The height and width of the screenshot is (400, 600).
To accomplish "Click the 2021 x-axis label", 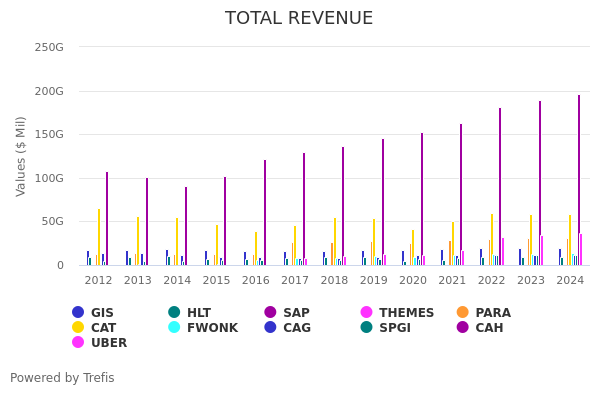I will point(452,281).
